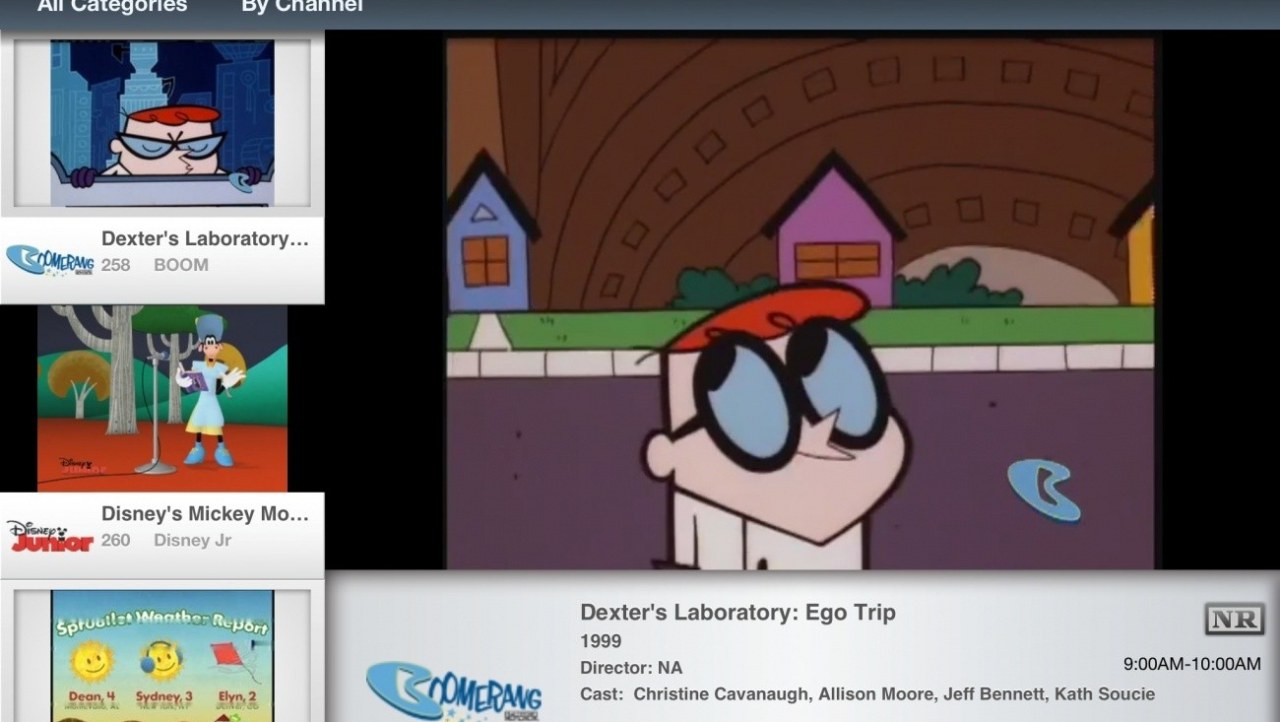Open the Disney's Mickey Mouse show thumbnail
Image resolution: width=1280 pixels, height=722 pixels.
[x=162, y=399]
